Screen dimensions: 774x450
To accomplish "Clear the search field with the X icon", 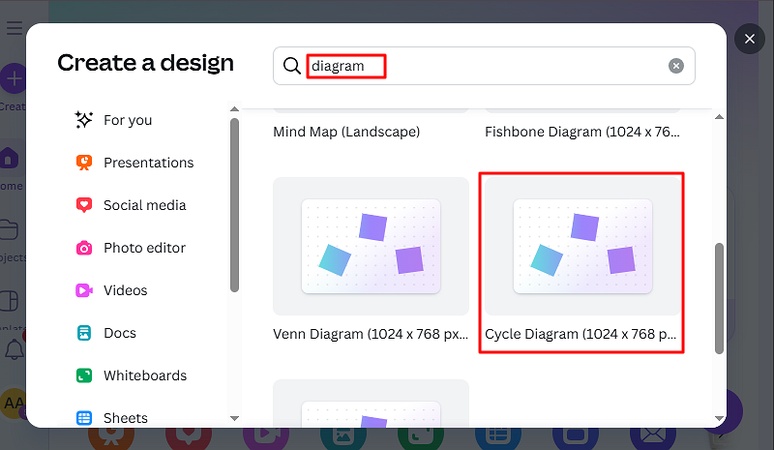I will pyautogui.click(x=676, y=66).
